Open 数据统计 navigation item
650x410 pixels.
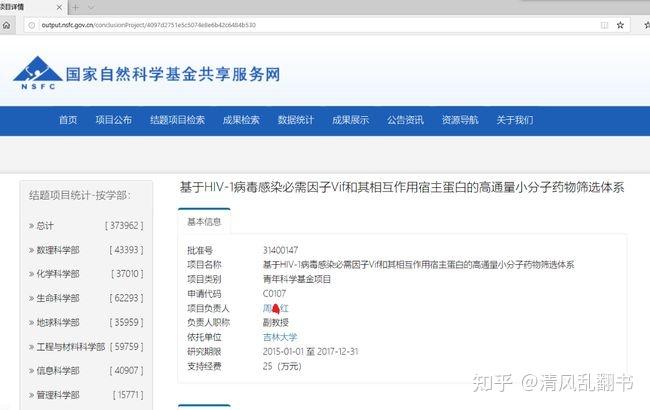pos(296,120)
